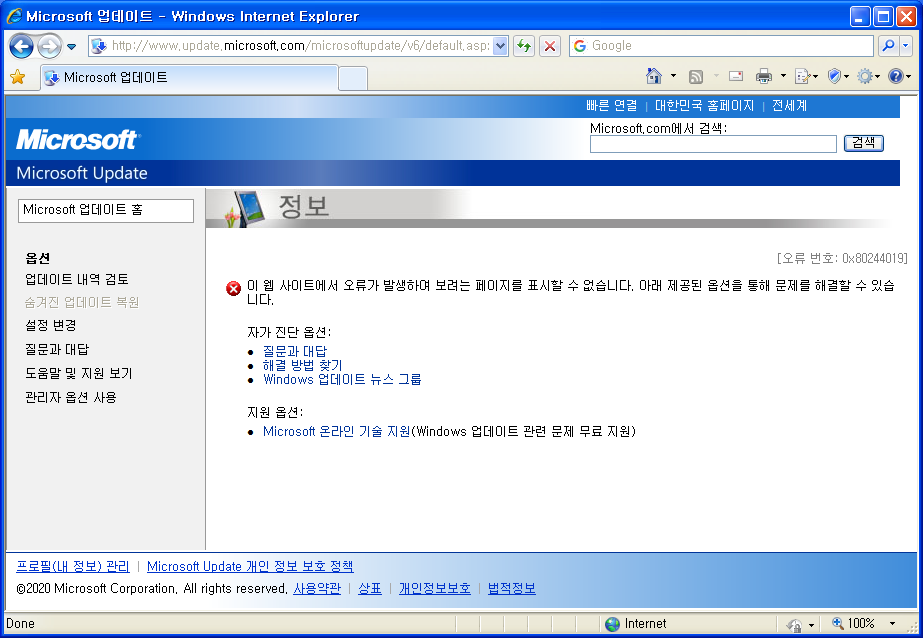923x638 pixels.
Task: Click the Microsoft.com search text field
Action: pyautogui.click(x=713, y=144)
